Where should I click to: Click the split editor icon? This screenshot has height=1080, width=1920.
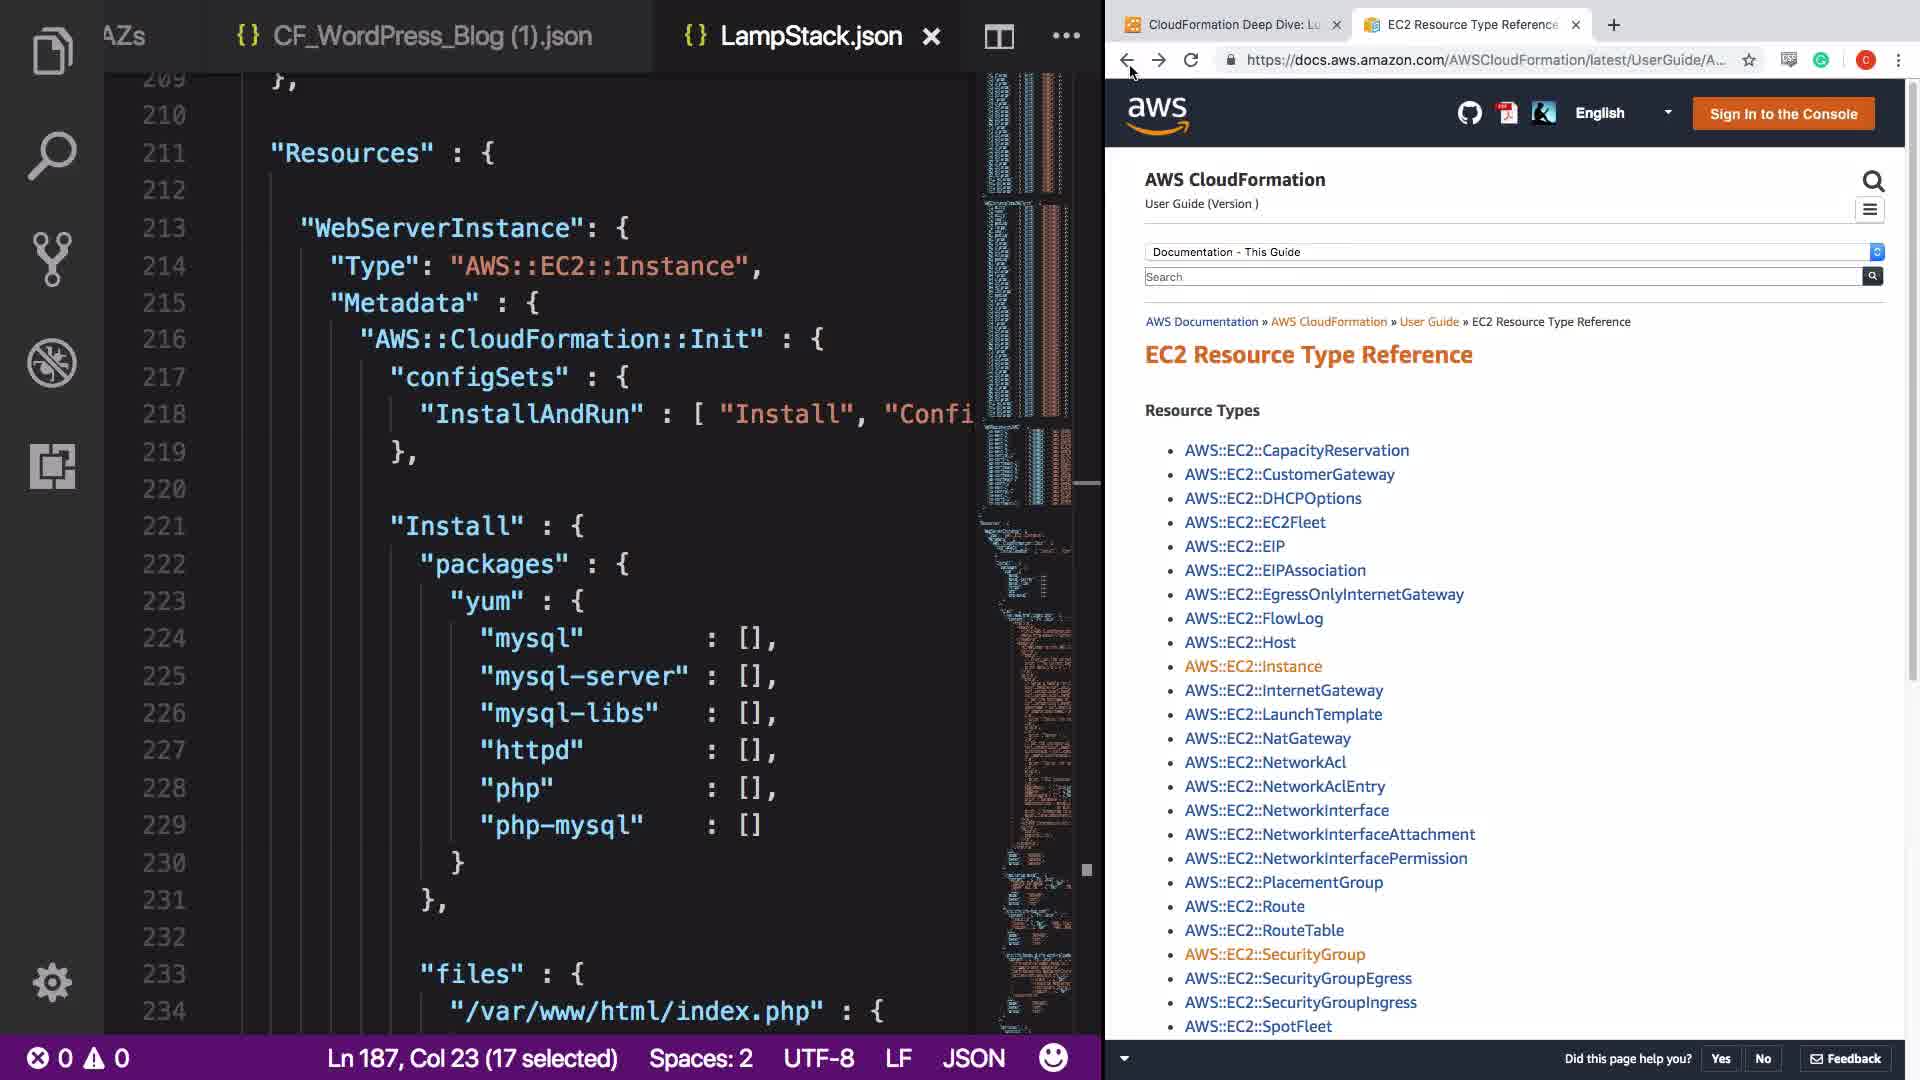(998, 37)
